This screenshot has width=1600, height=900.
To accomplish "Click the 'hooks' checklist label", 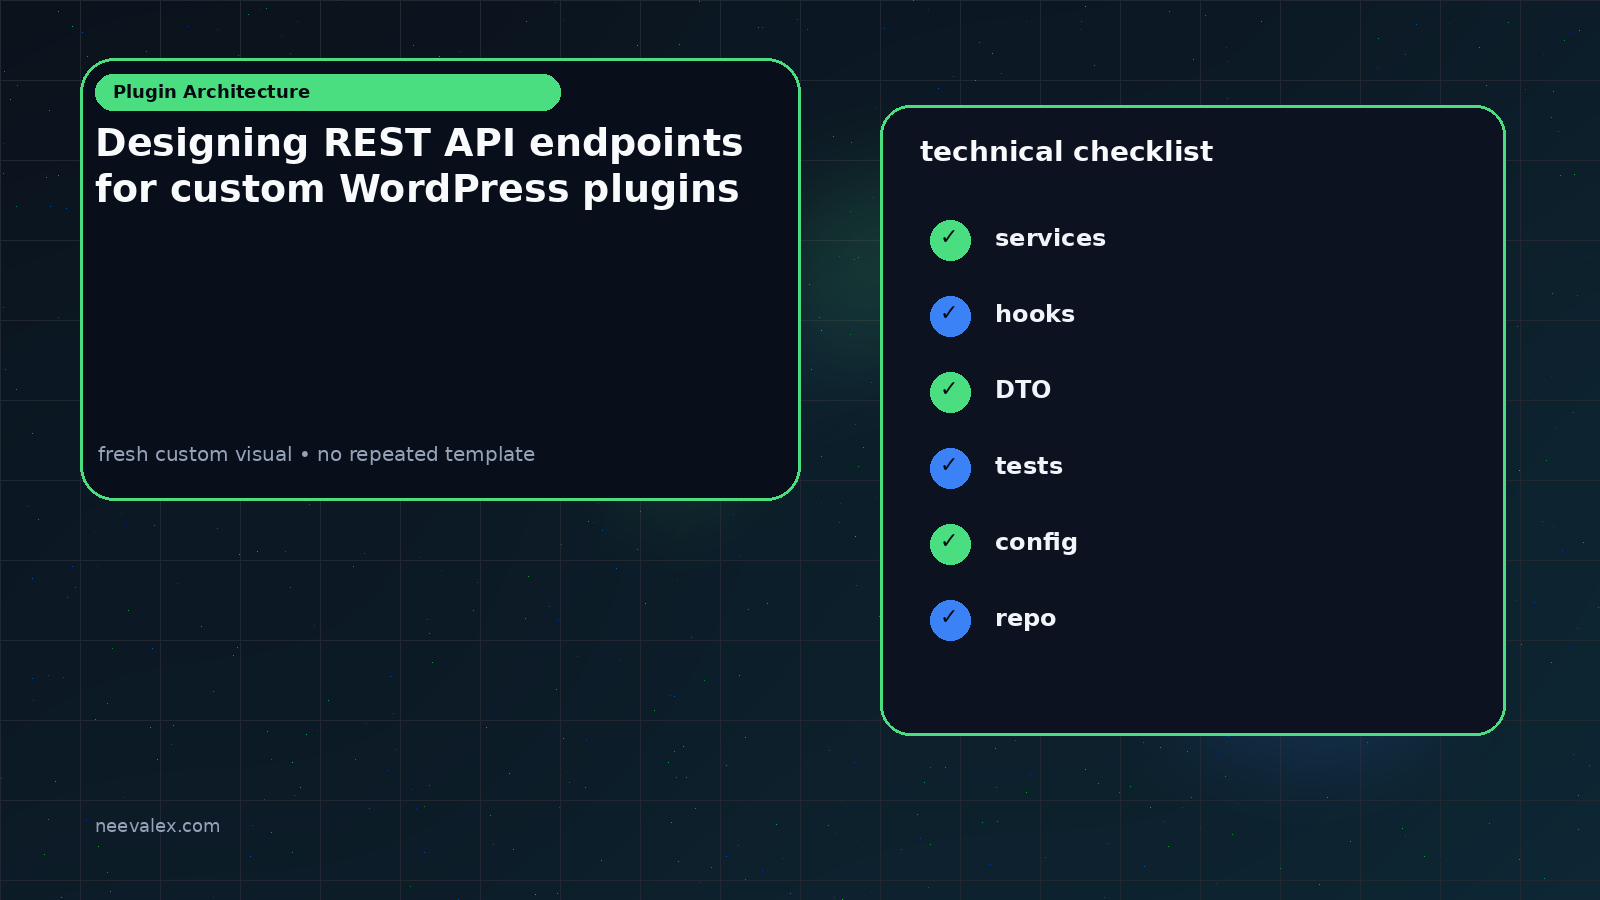I will pos(1035,314).
